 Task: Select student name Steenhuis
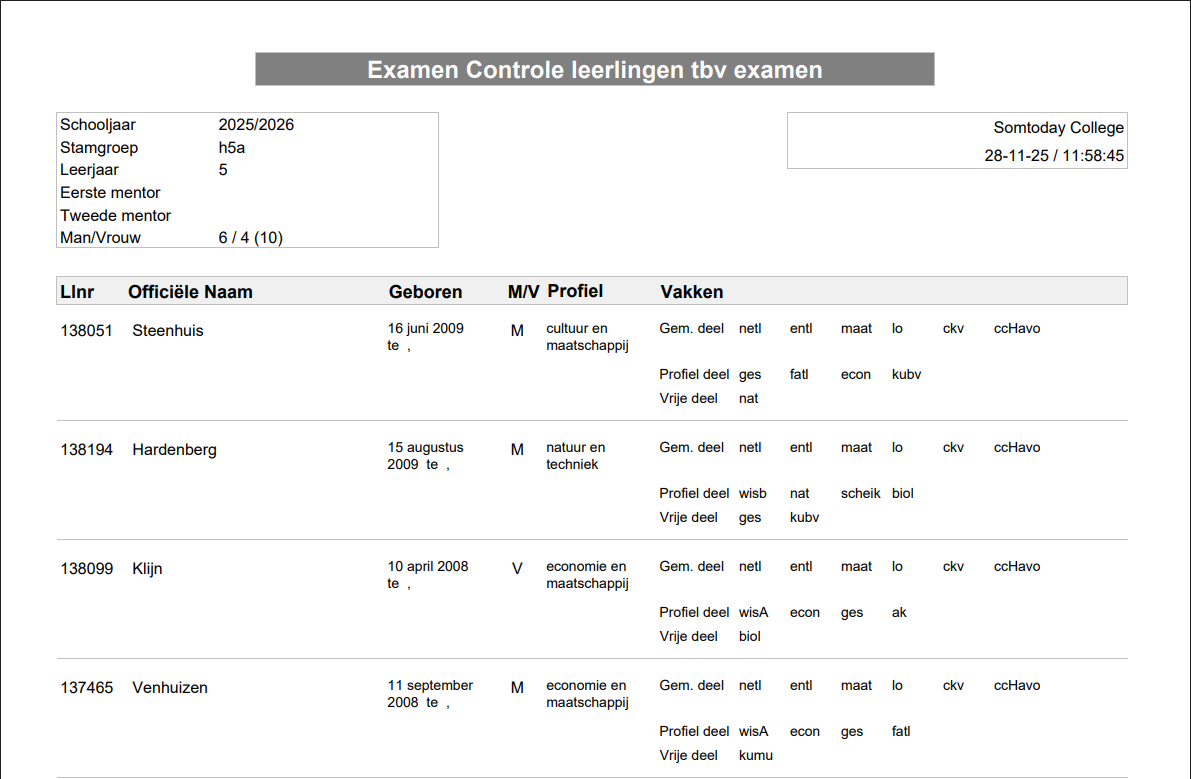[167, 331]
